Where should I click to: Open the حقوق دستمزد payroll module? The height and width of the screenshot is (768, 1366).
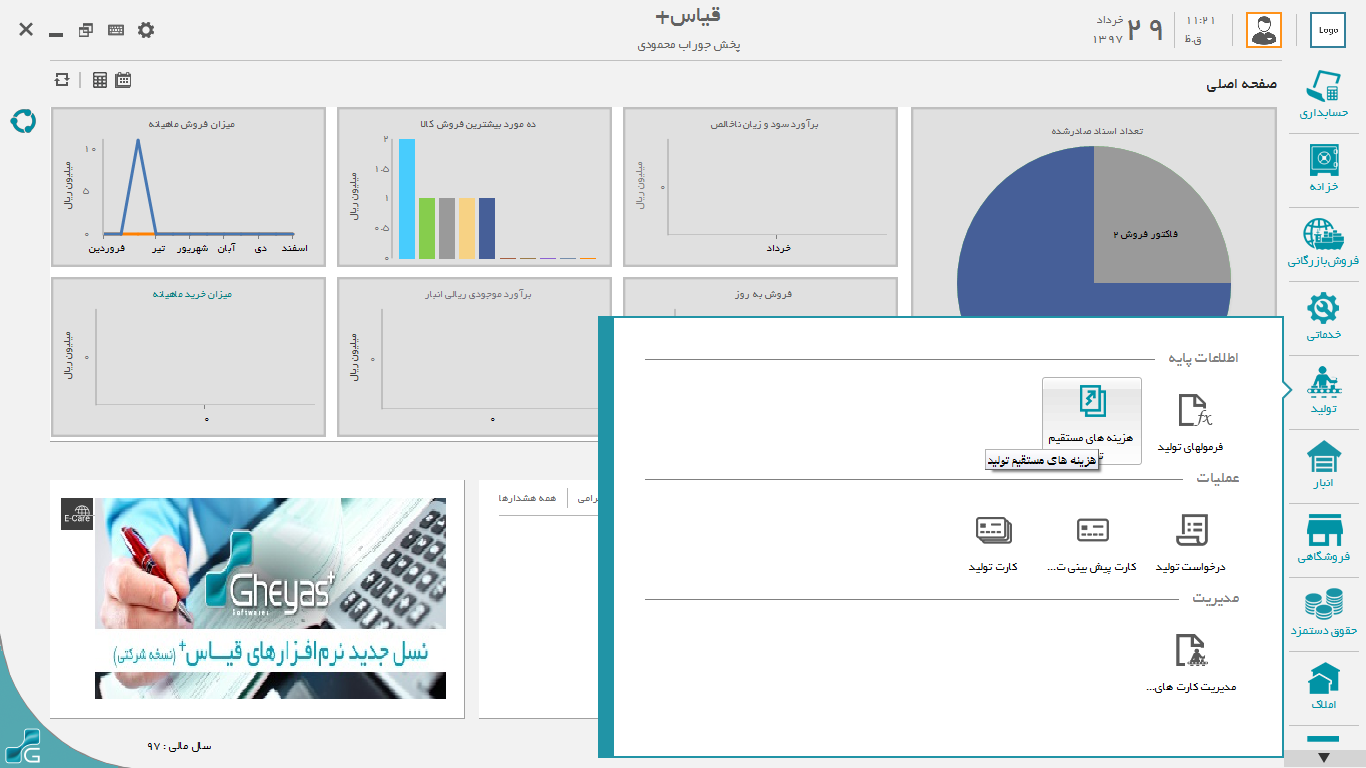click(x=1325, y=613)
